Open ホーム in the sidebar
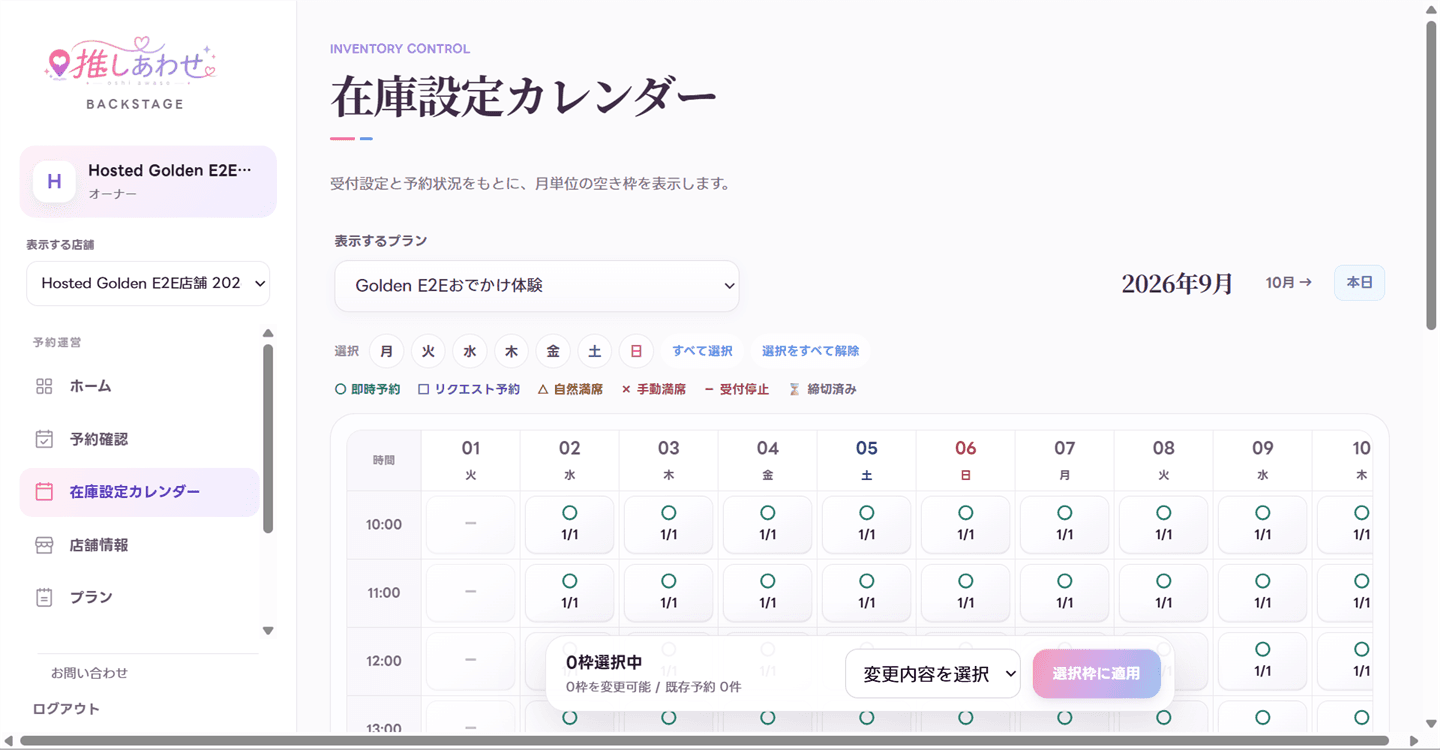This screenshot has width=1440, height=750. pyautogui.click(x=140, y=386)
